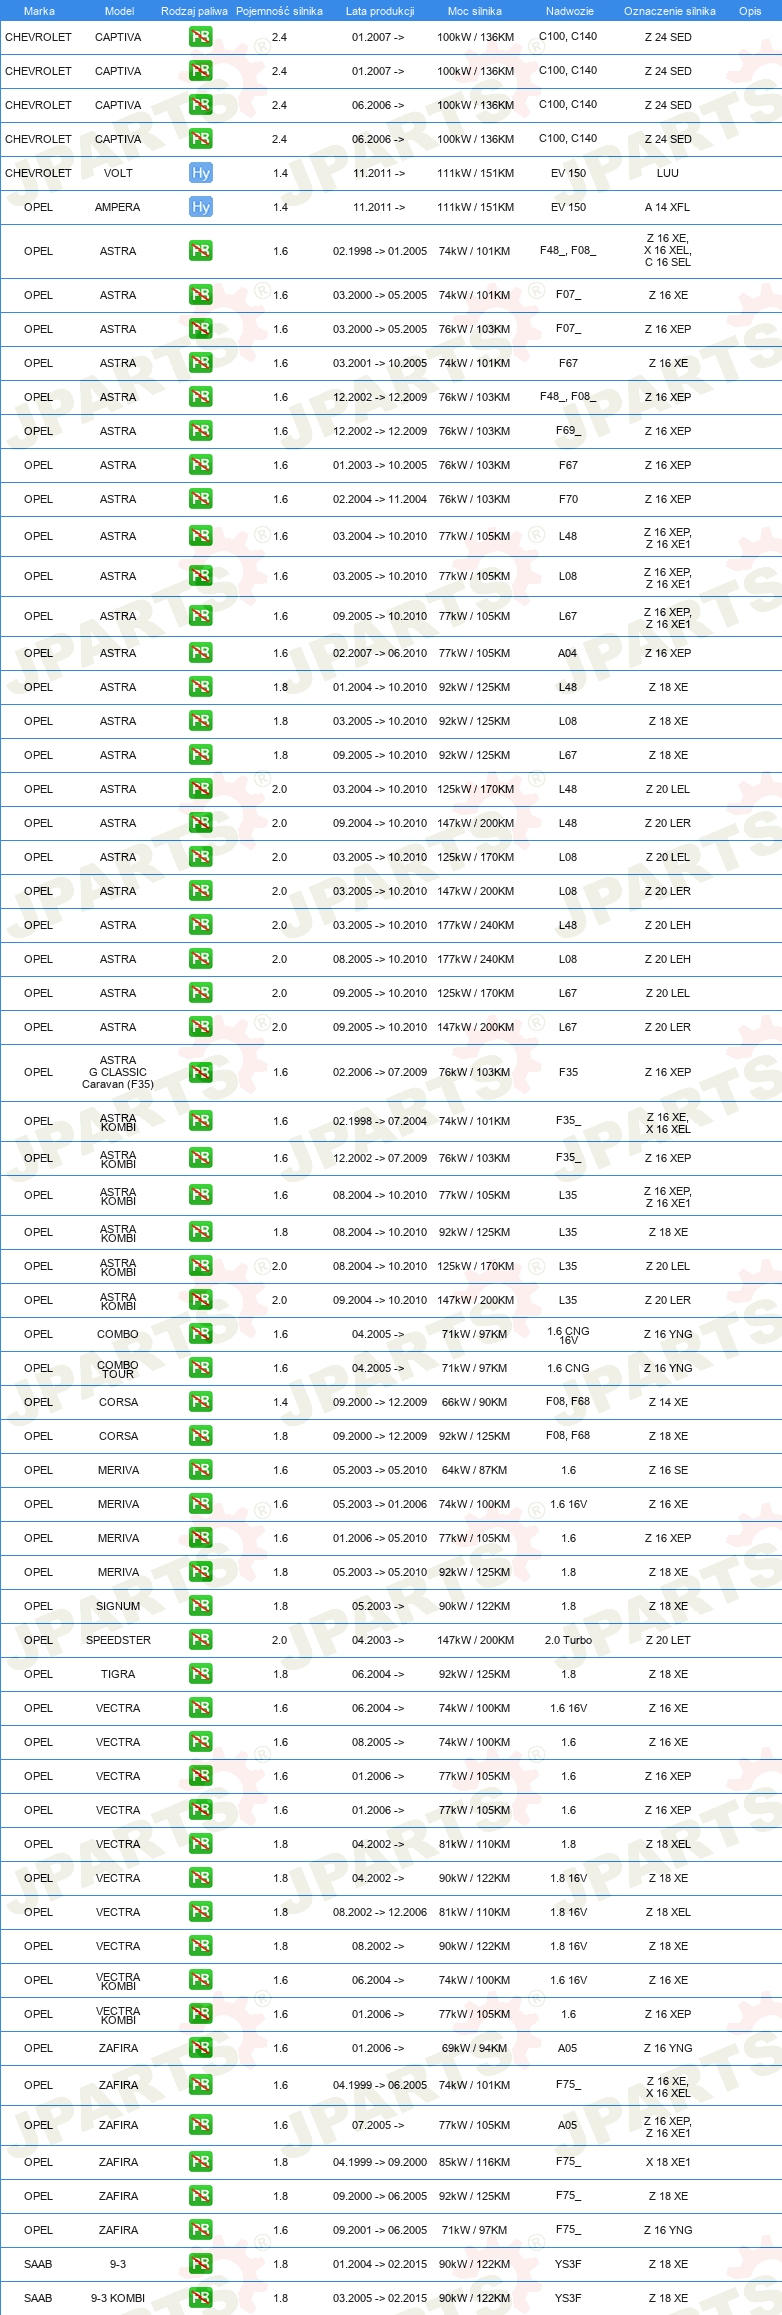This screenshot has width=782, height=2315.
Task: Select the '64kW / 87KM' power cell
Action: click(474, 1470)
